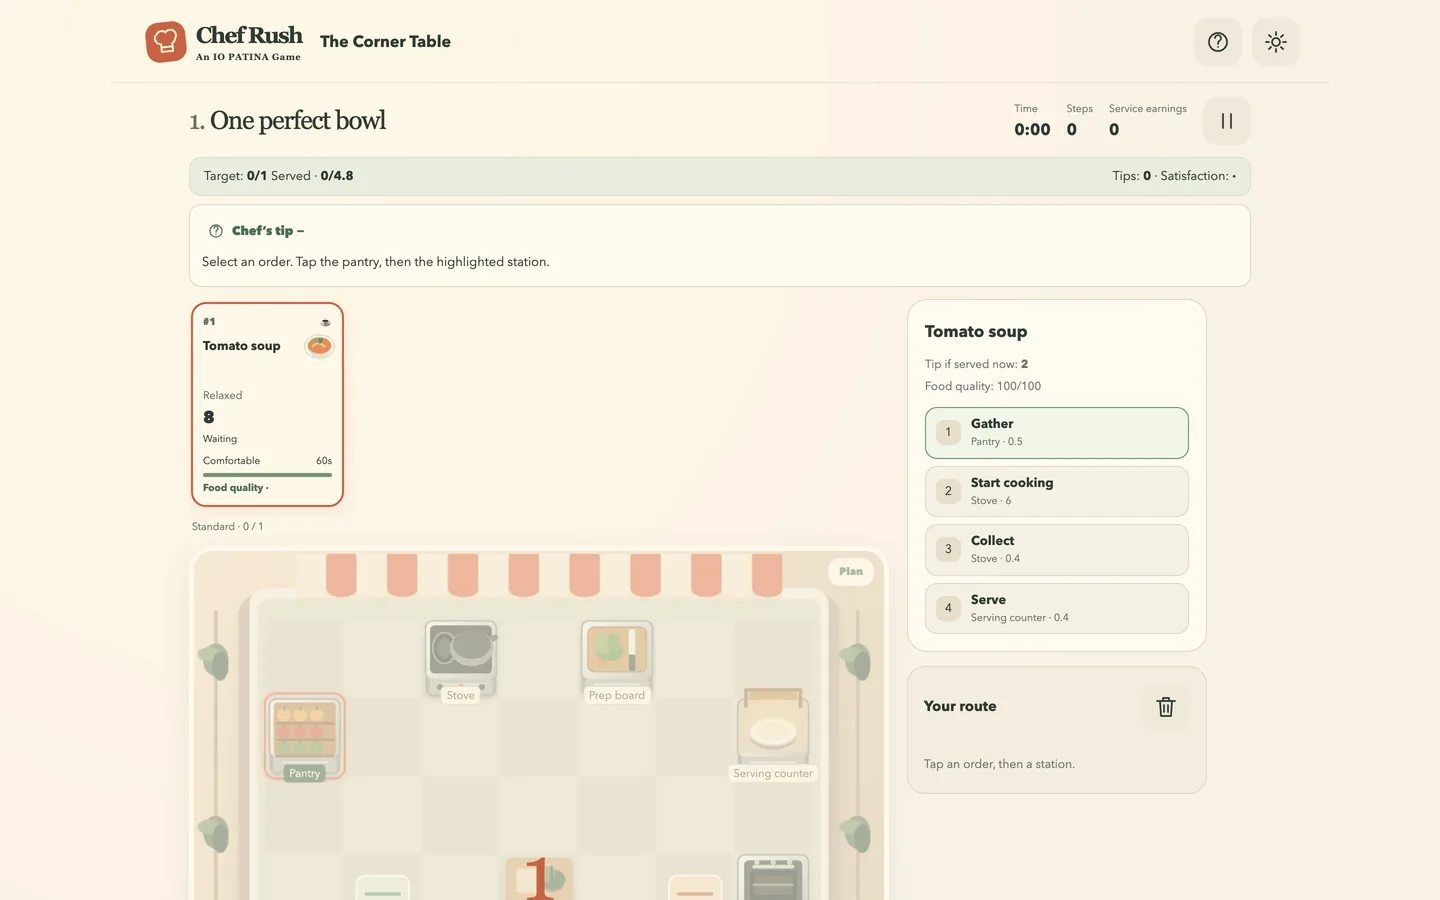The image size is (1440, 900).
Task: Click the Prep board label
Action: coord(617,695)
